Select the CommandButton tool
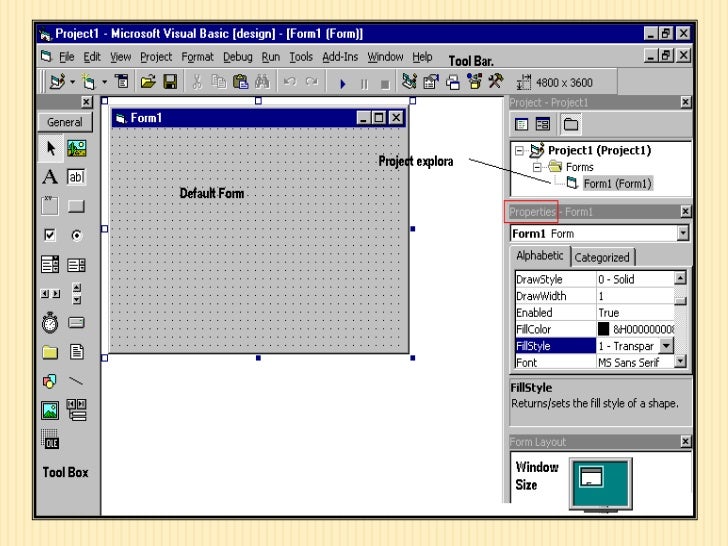 pyautogui.click(x=77, y=206)
